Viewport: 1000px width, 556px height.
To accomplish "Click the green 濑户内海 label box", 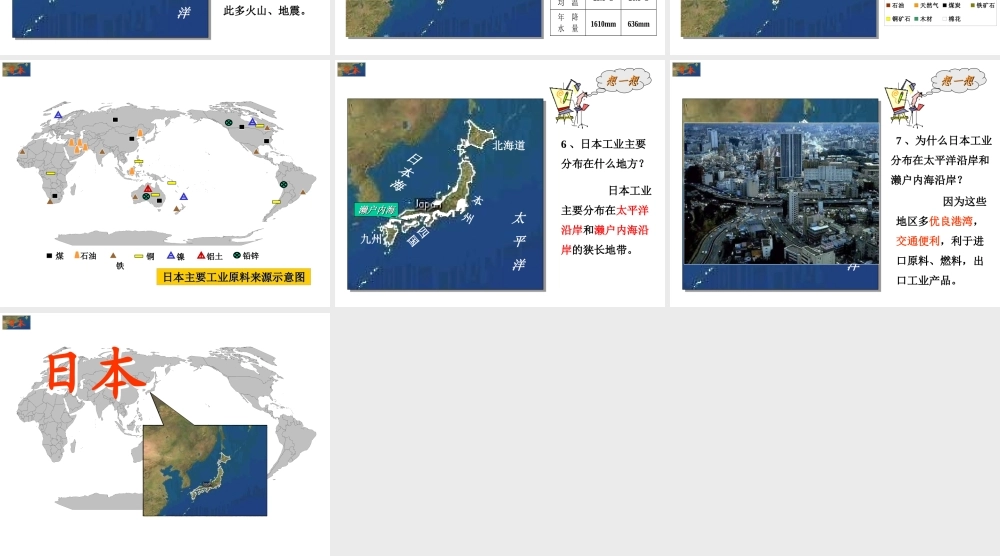I will click(376, 210).
